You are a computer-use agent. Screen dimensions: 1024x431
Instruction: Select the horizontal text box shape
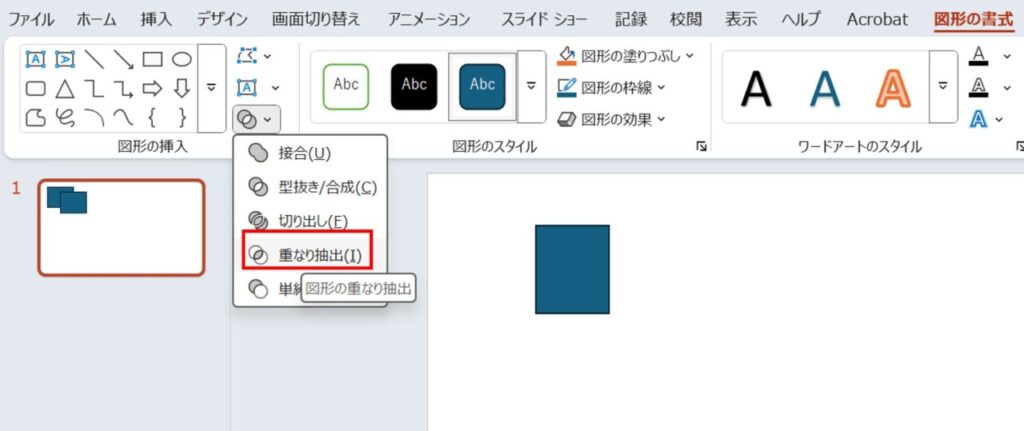[35, 59]
